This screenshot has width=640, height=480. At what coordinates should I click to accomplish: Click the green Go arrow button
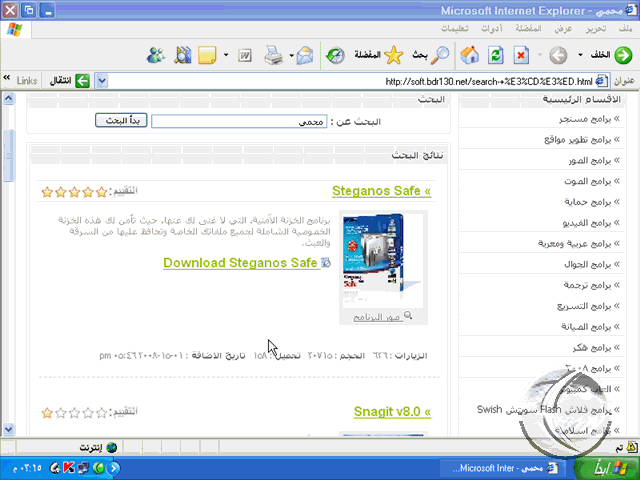tap(82, 81)
